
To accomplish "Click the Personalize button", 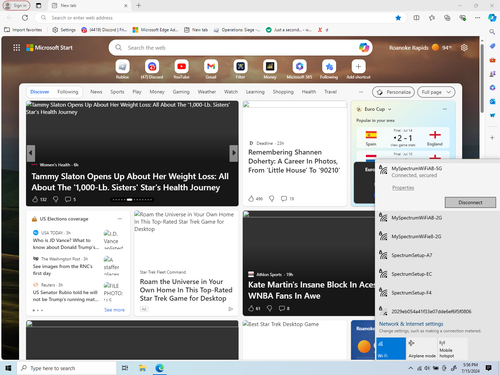I will tap(393, 92).
